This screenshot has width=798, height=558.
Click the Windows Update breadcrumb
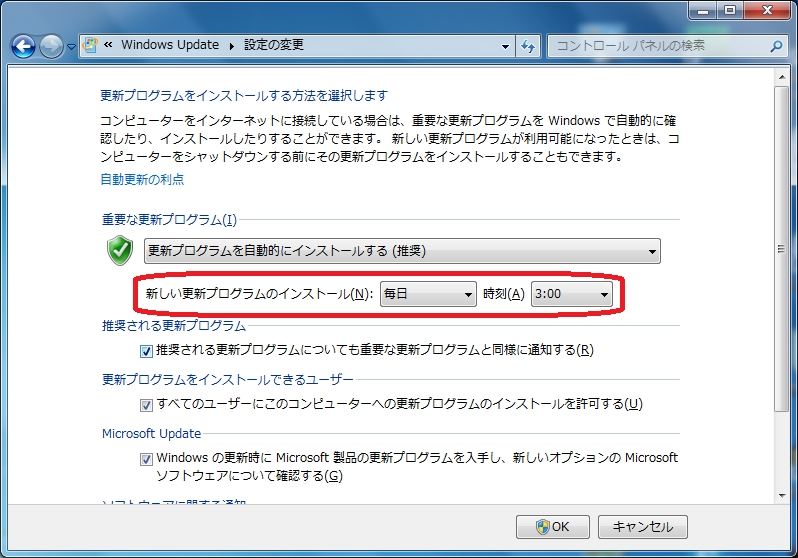pyautogui.click(x=170, y=45)
